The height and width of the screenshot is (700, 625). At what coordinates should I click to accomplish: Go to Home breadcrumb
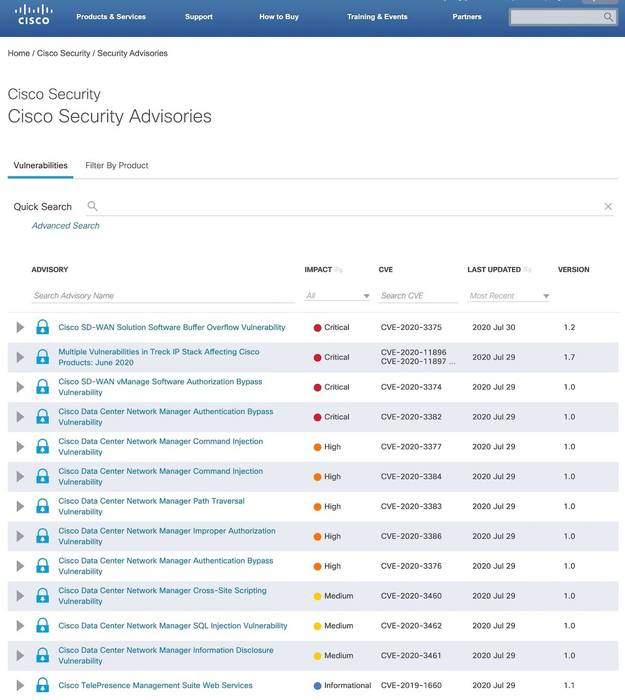19,53
